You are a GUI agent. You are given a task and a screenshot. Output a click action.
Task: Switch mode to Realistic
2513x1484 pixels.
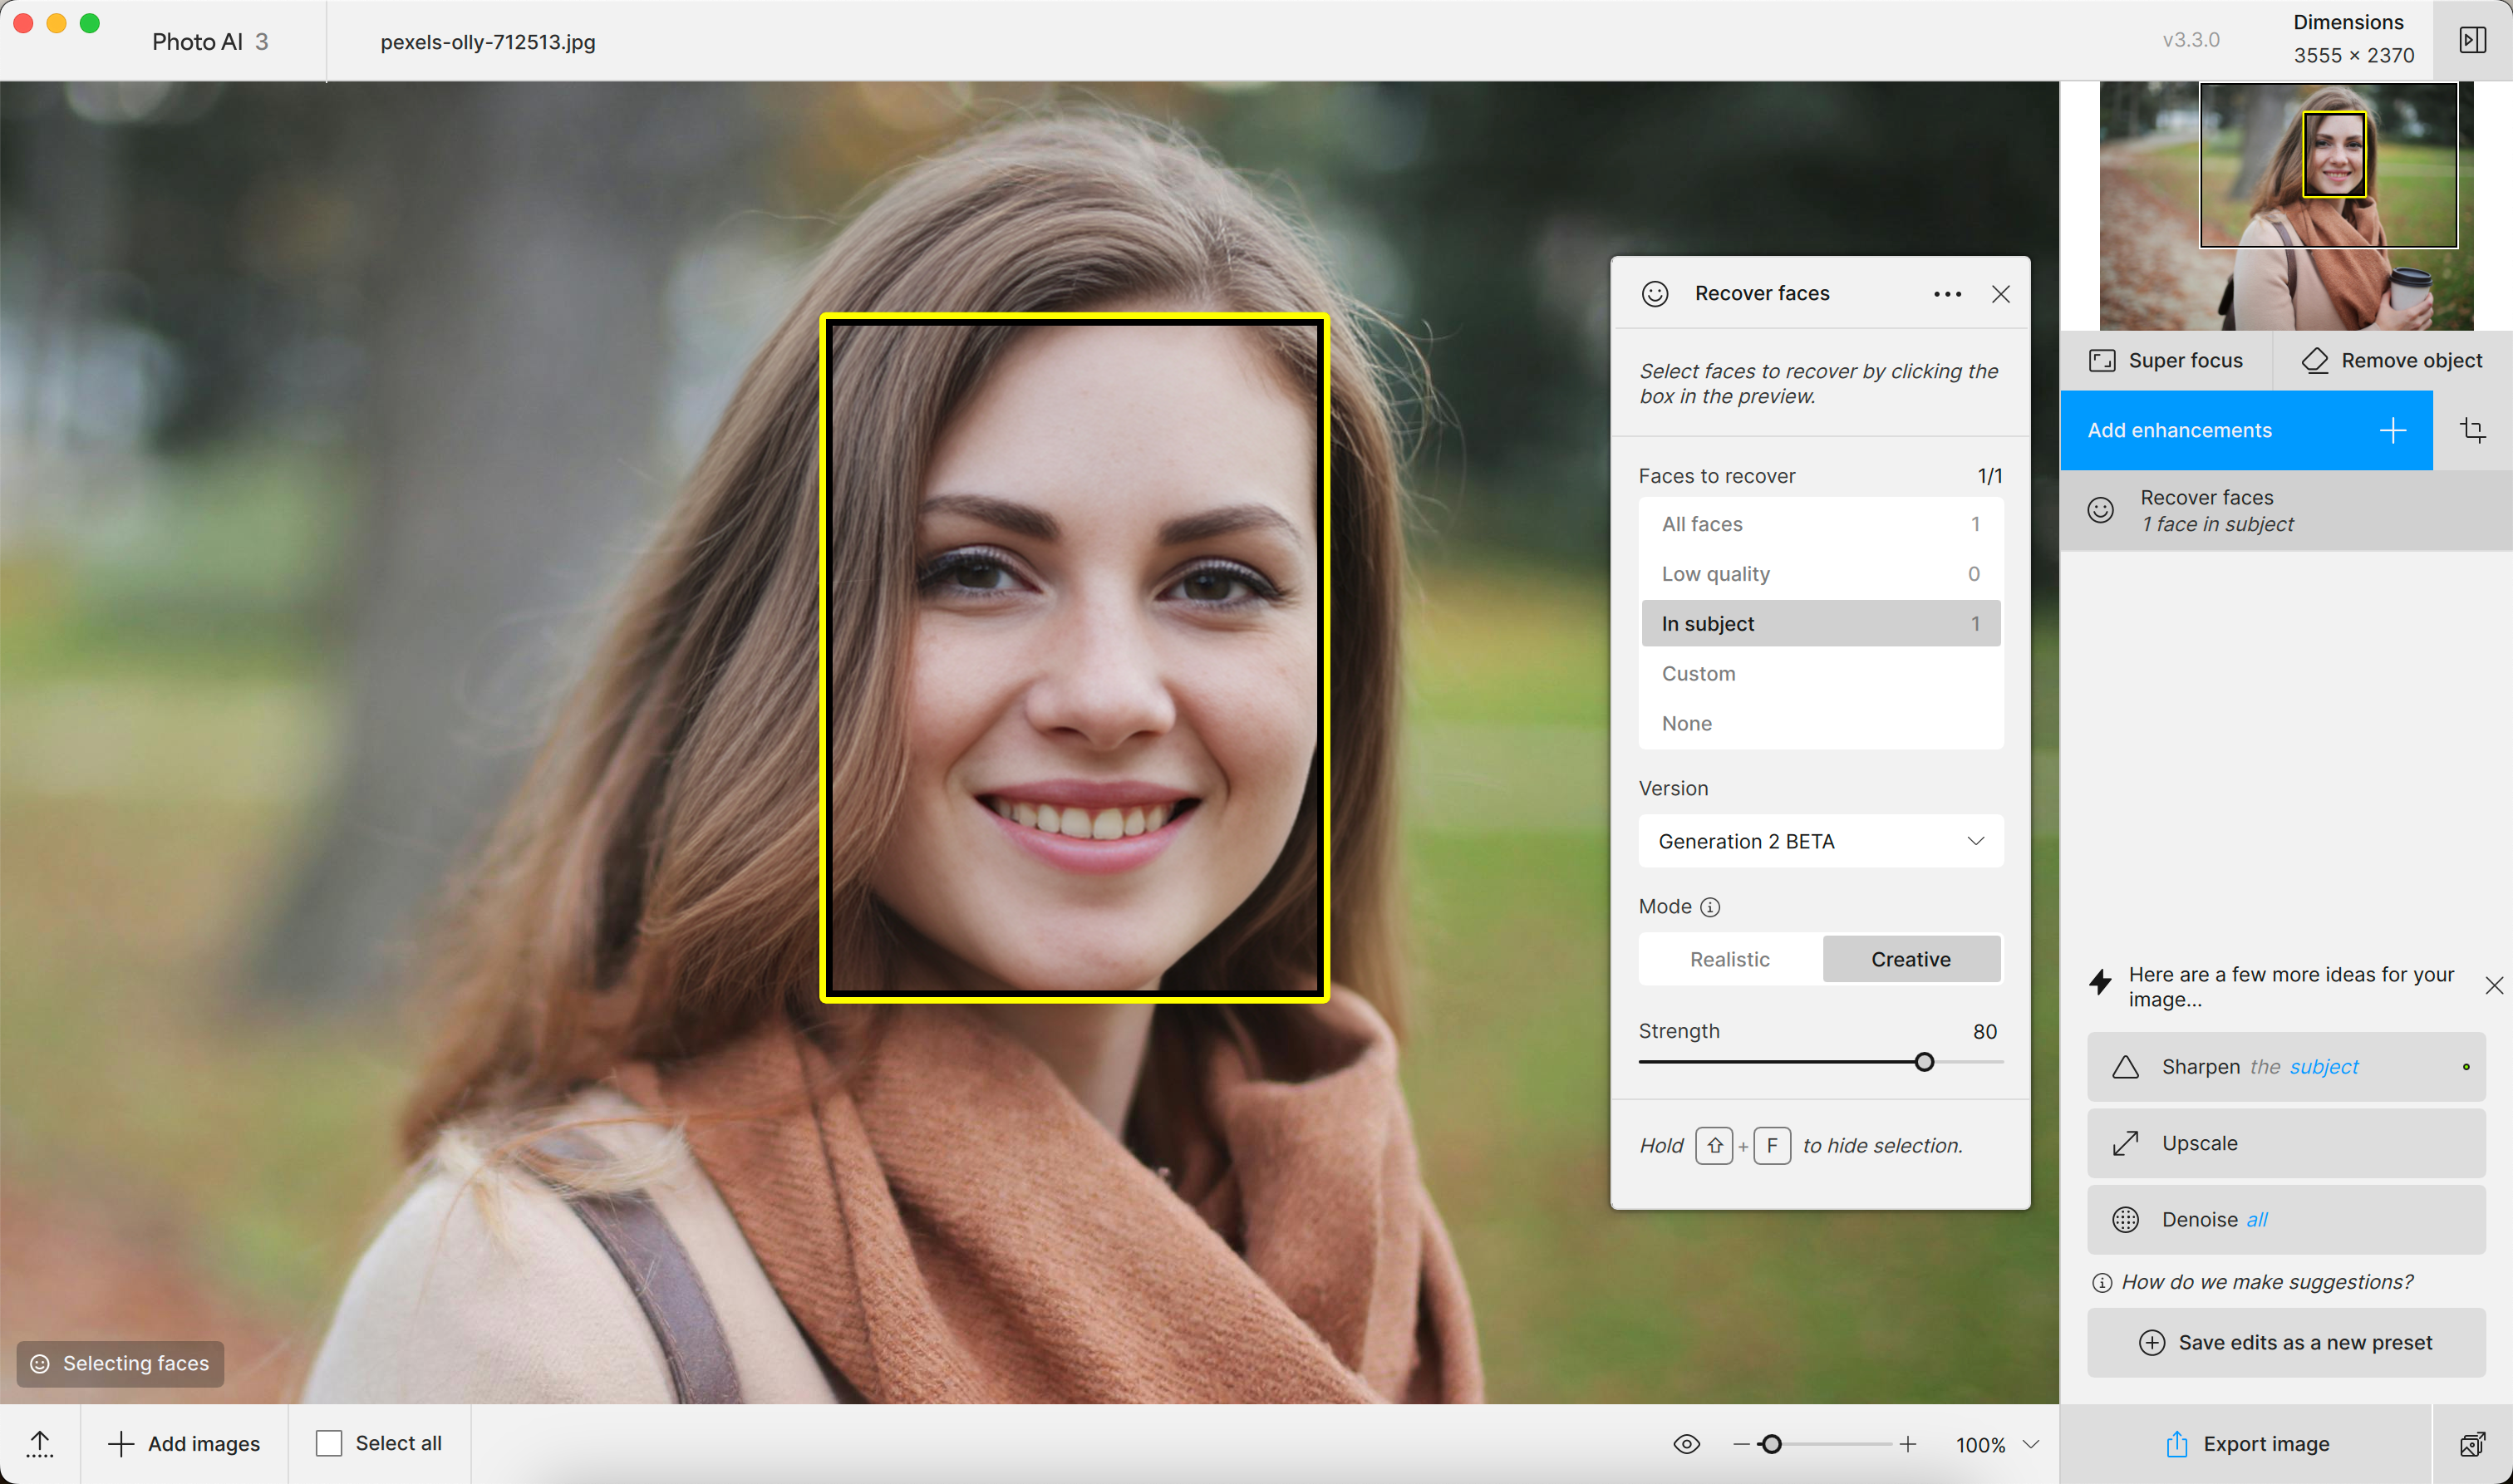click(x=1729, y=959)
